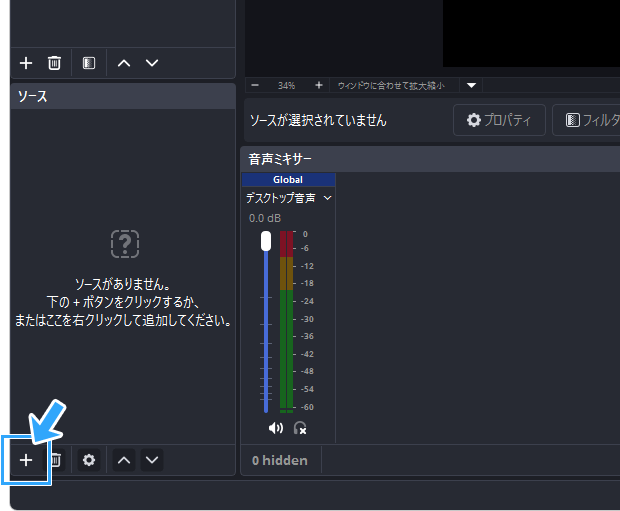Image resolution: width=620 pixels, height=511 pixels.
Task: Click the フィルタ button
Action: pos(587,120)
